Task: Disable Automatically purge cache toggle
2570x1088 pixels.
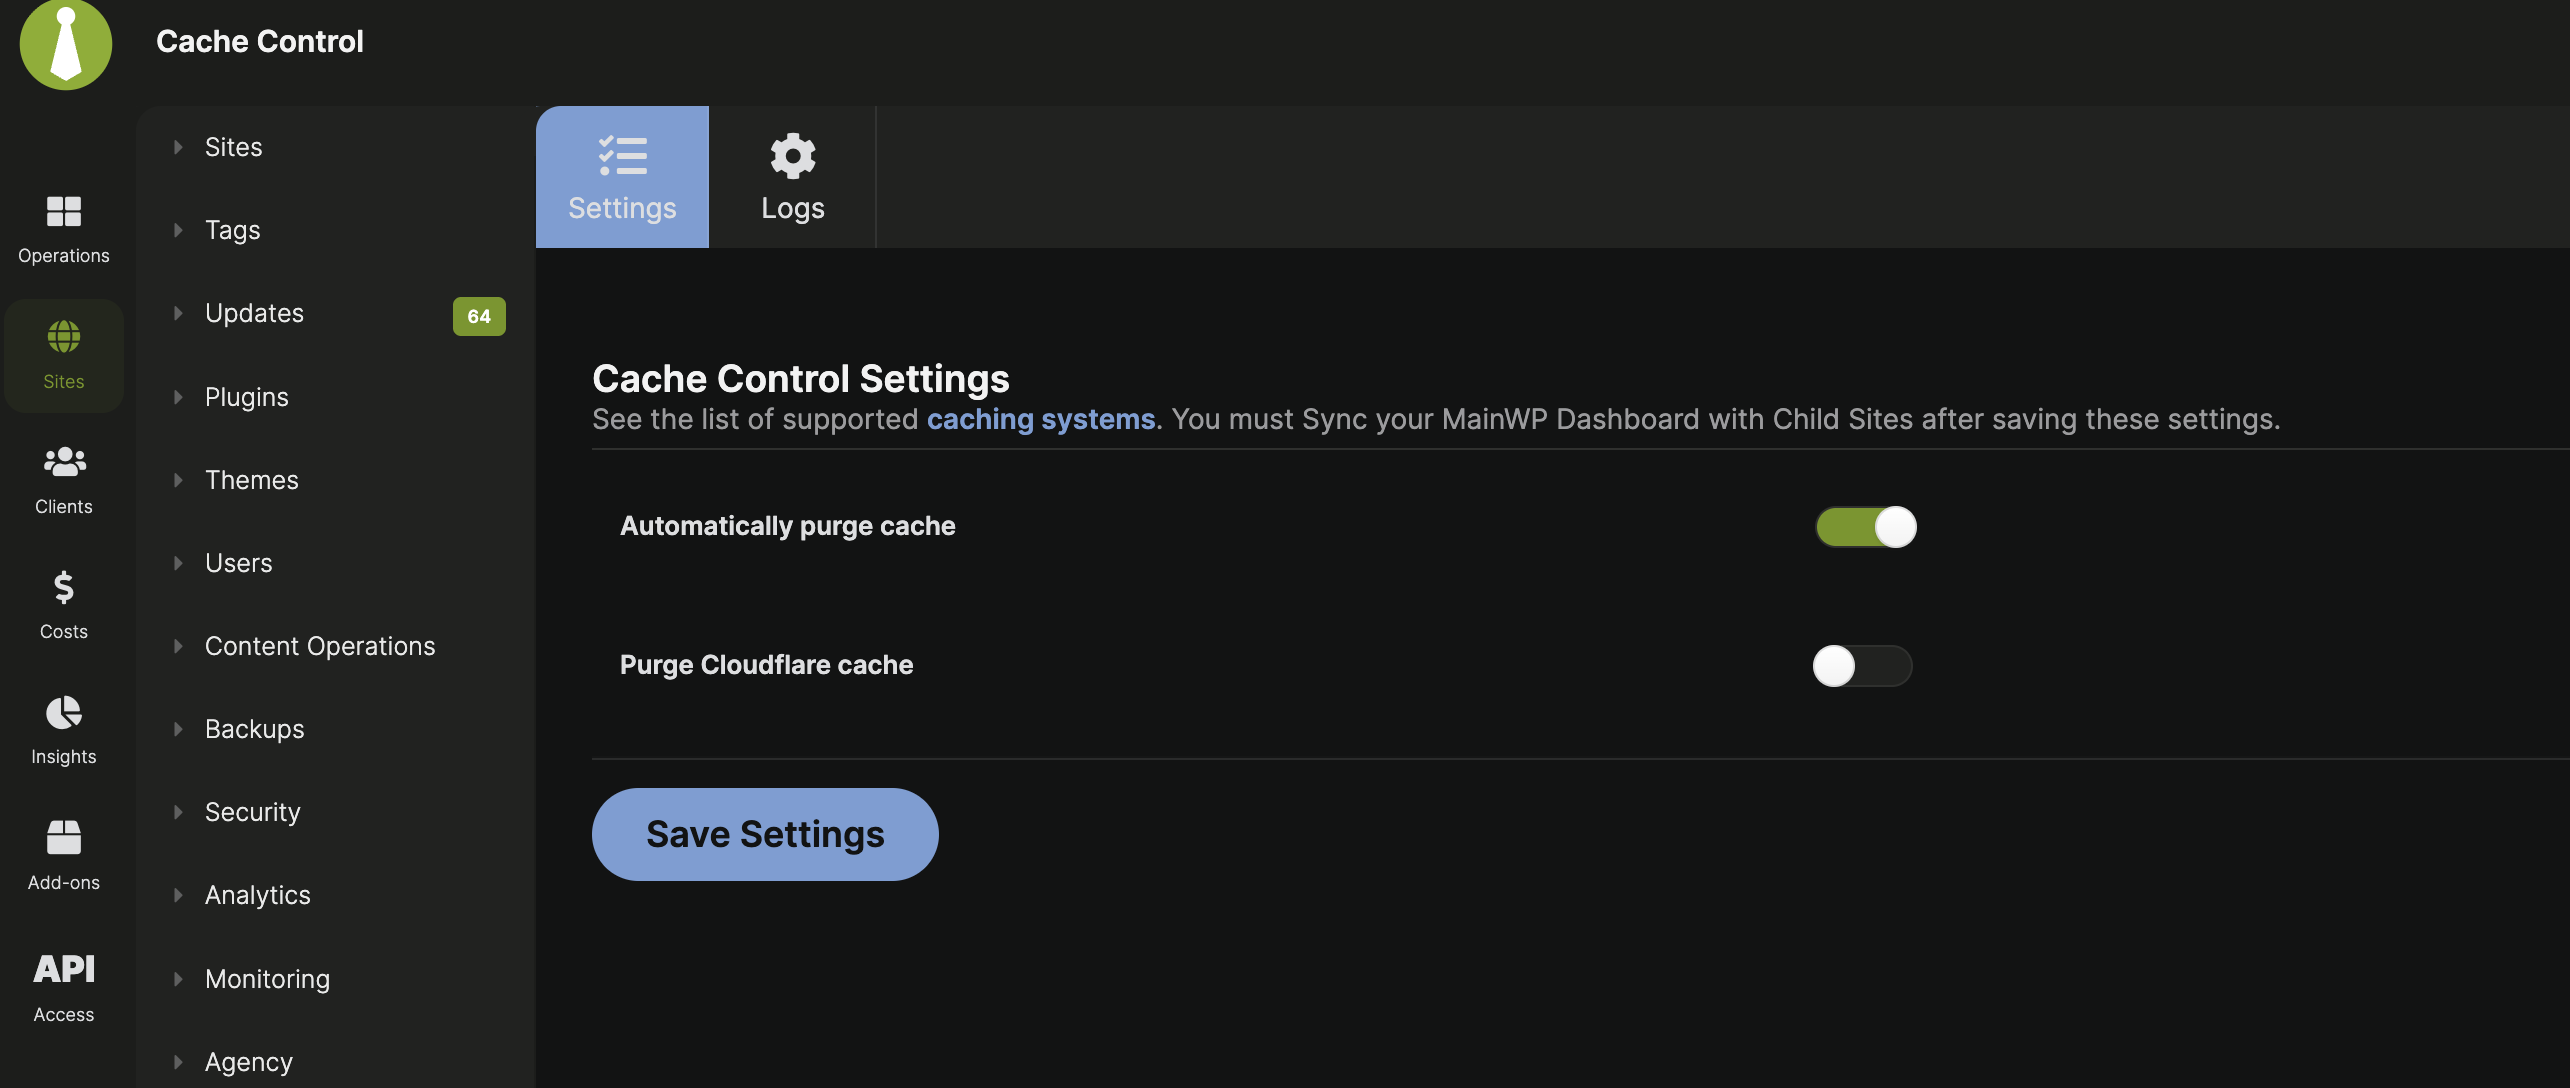Action: (x=1866, y=527)
